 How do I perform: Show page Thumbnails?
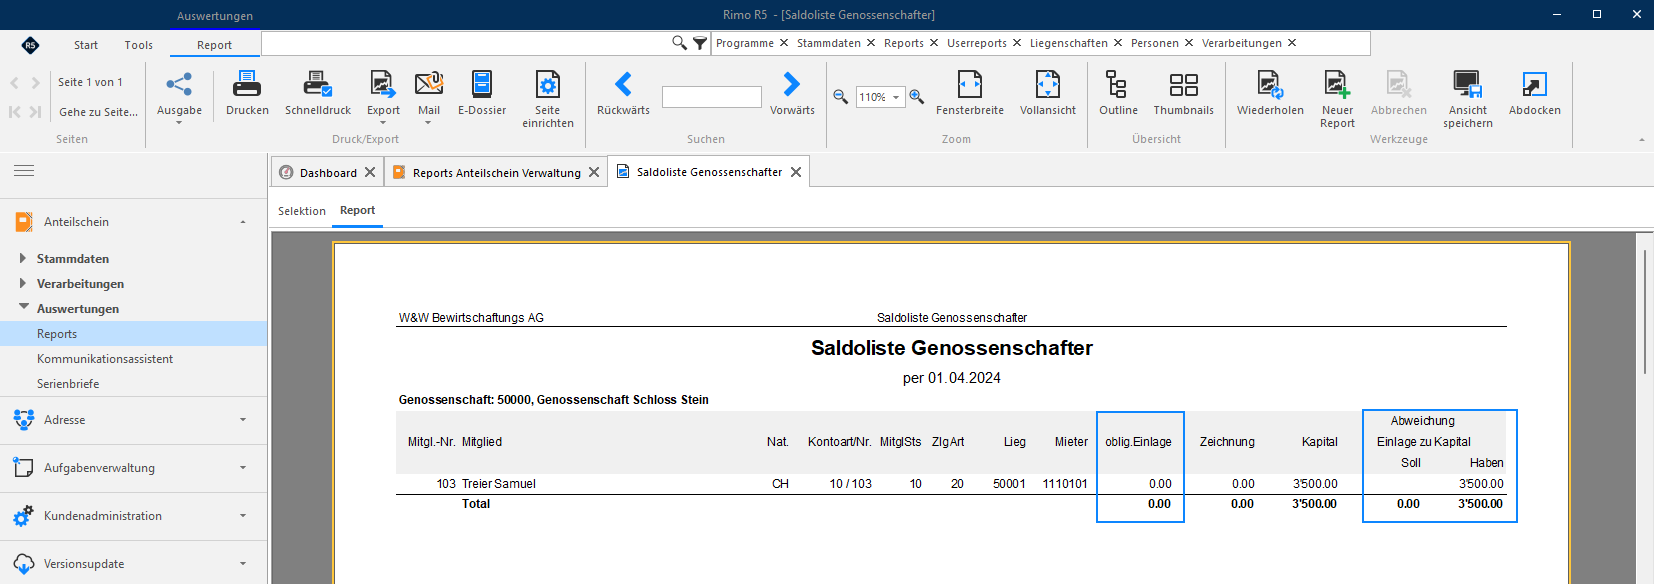pos(1184,94)
